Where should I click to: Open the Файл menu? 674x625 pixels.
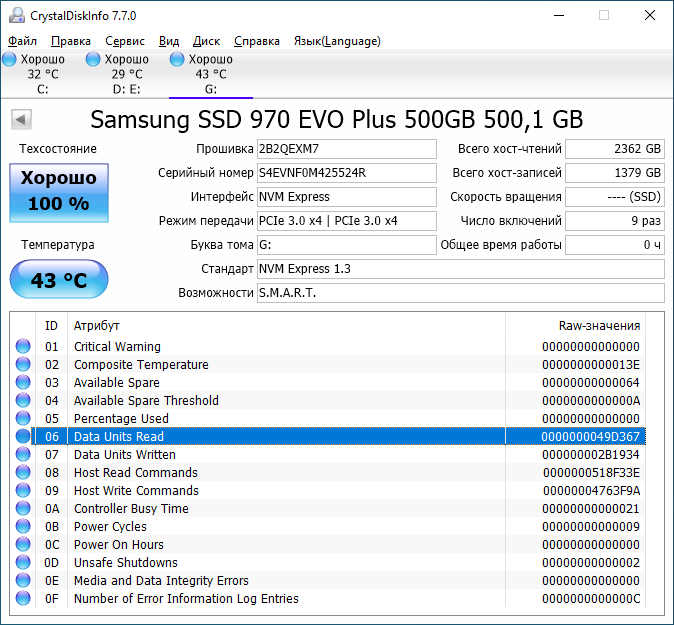click(x=22, y=41)
